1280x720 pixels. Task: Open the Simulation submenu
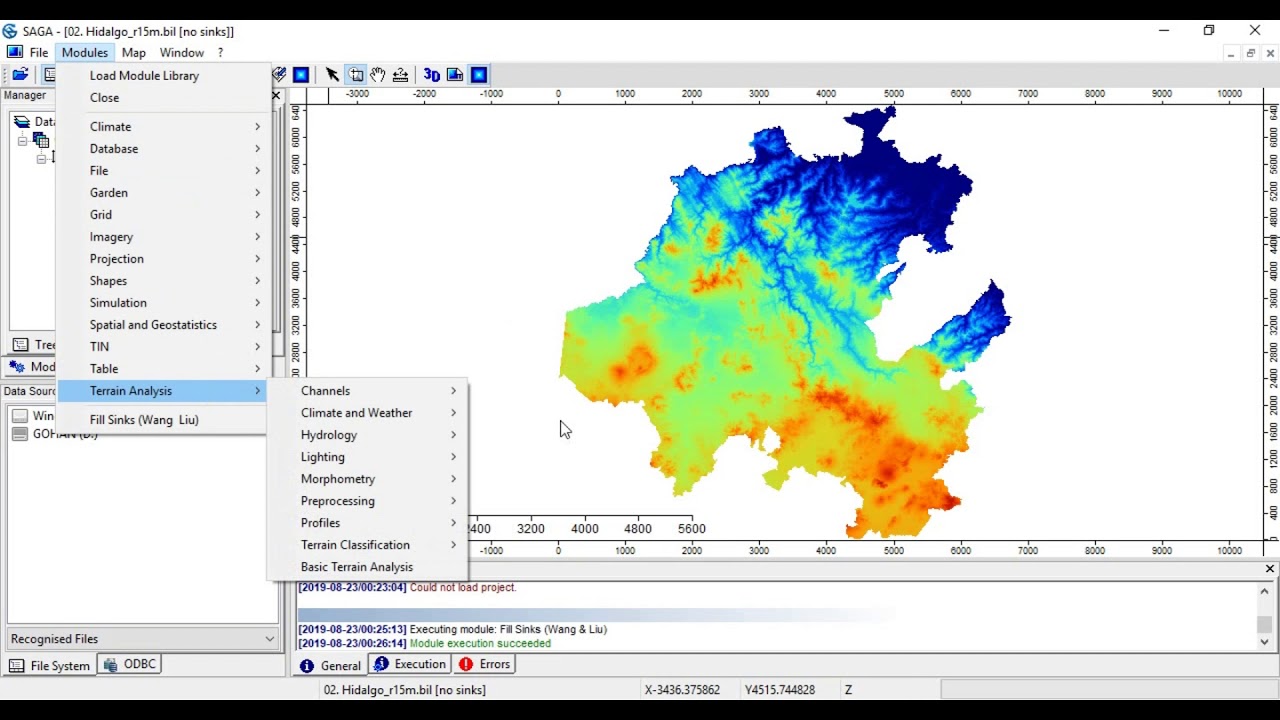click(x=162, y=303)
